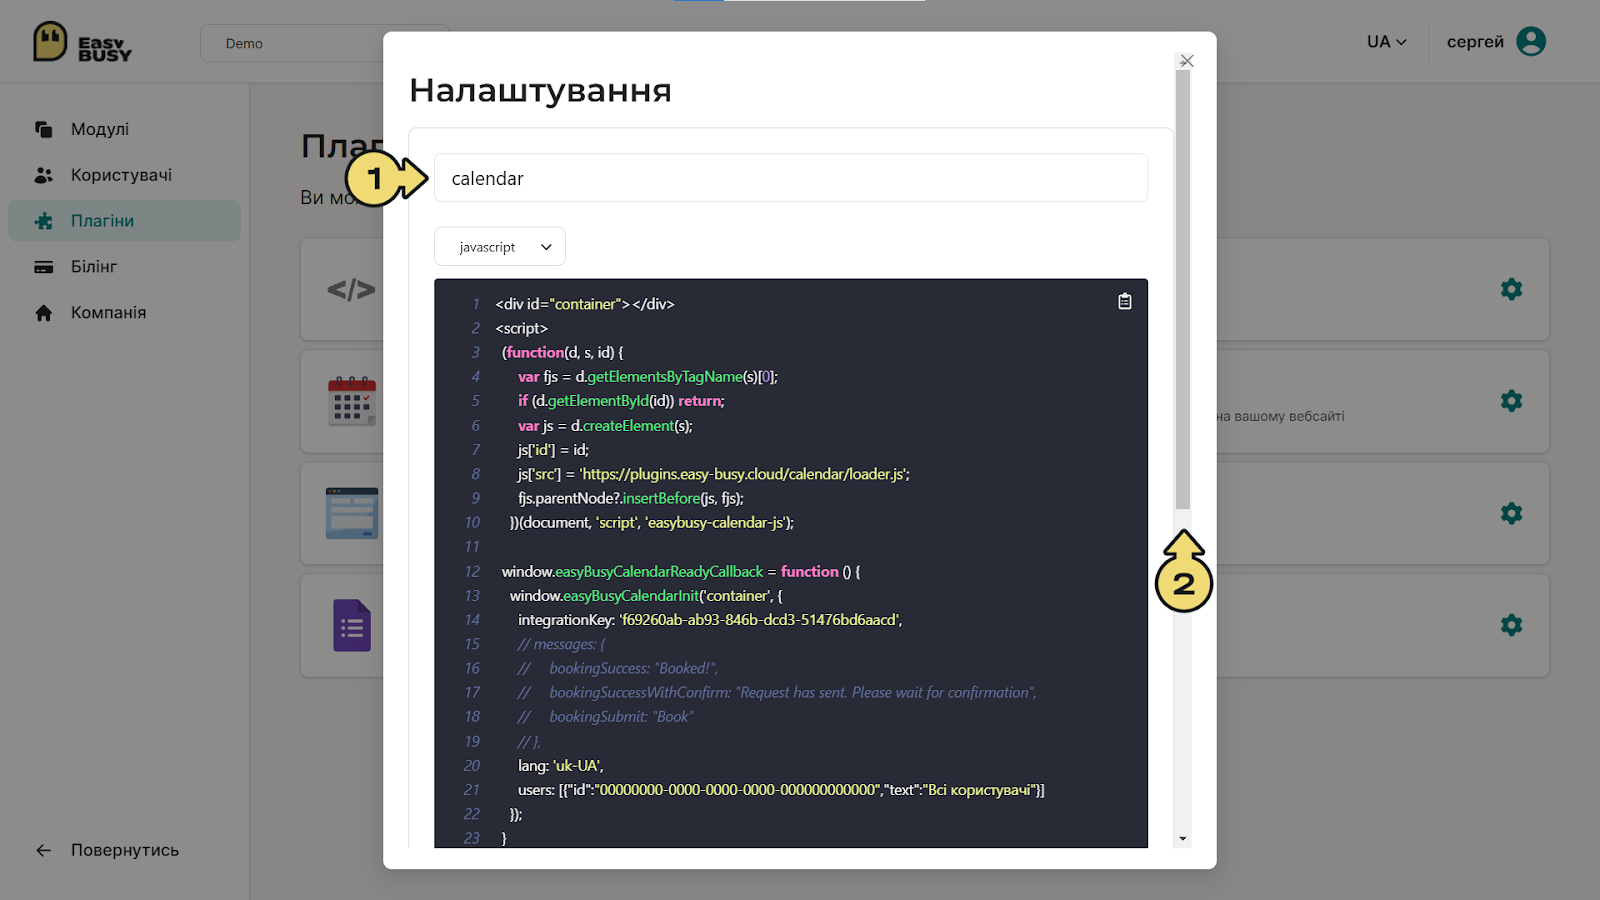The width and height of the screenshot is (1600, 900).
Task: Click the Білінг credit card icon
Action: 44,267
